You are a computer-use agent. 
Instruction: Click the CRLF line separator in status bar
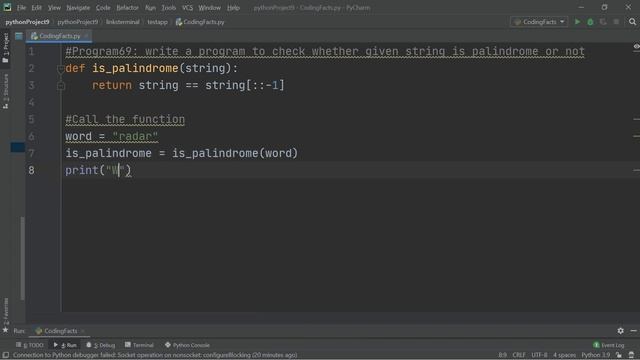click(519, 355)
